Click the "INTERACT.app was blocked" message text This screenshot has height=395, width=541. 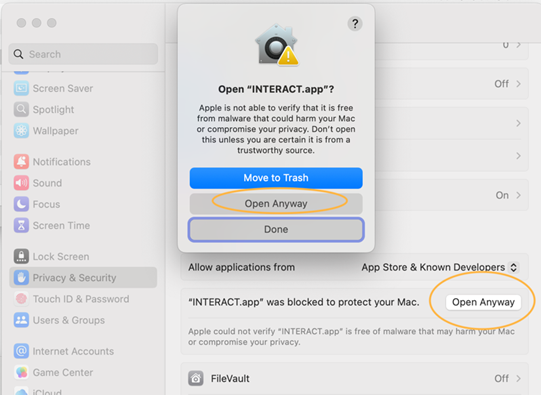pyautogui.click(x=304, y=302)
